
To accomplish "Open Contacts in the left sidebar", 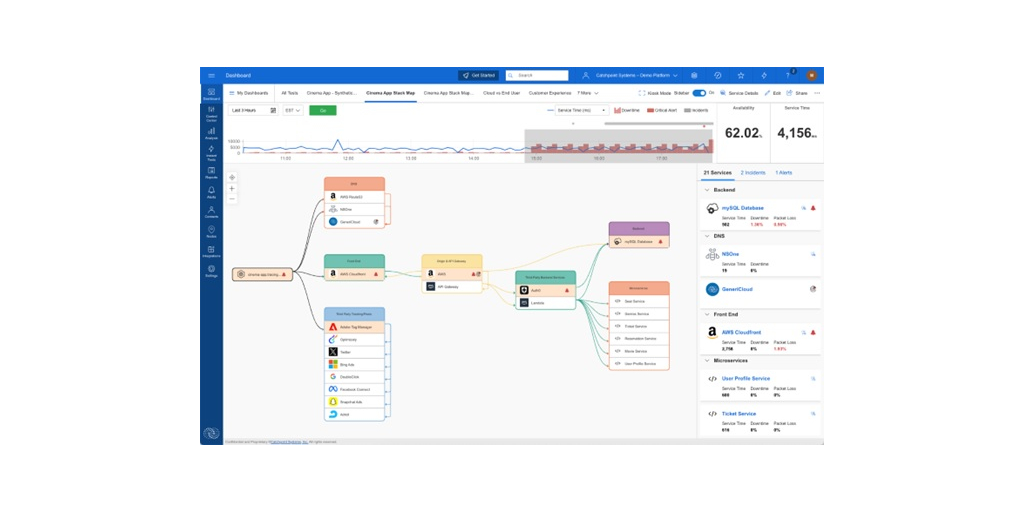I will (x=211, y=212).
